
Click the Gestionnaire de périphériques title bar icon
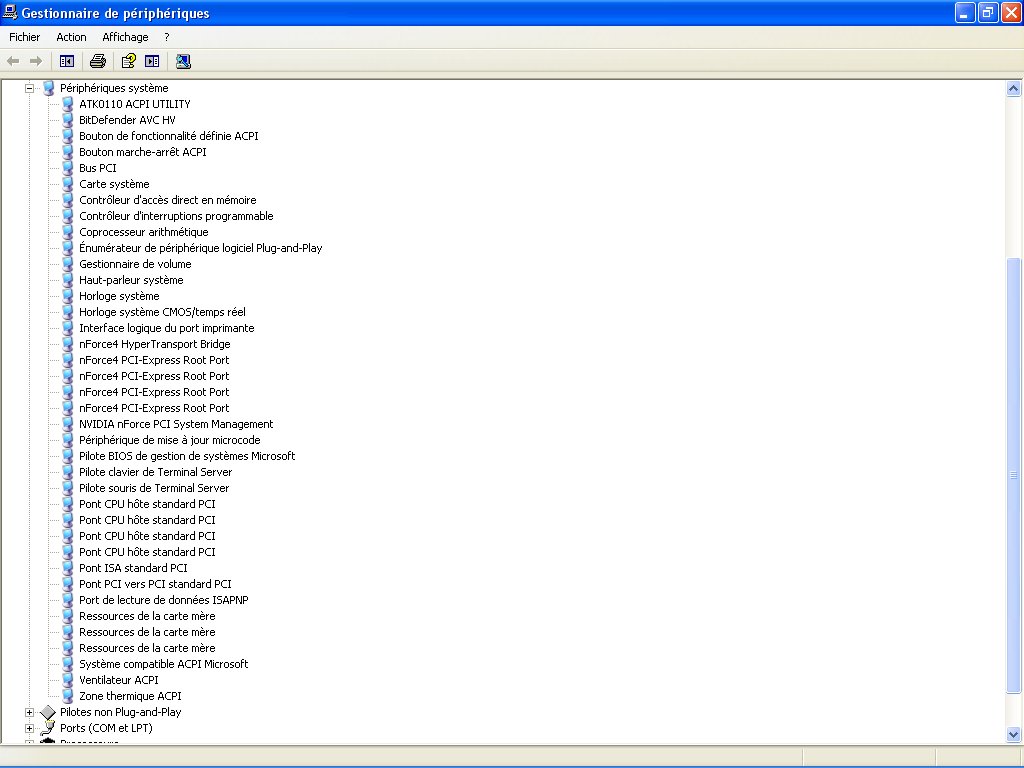(x=10, y=12)
